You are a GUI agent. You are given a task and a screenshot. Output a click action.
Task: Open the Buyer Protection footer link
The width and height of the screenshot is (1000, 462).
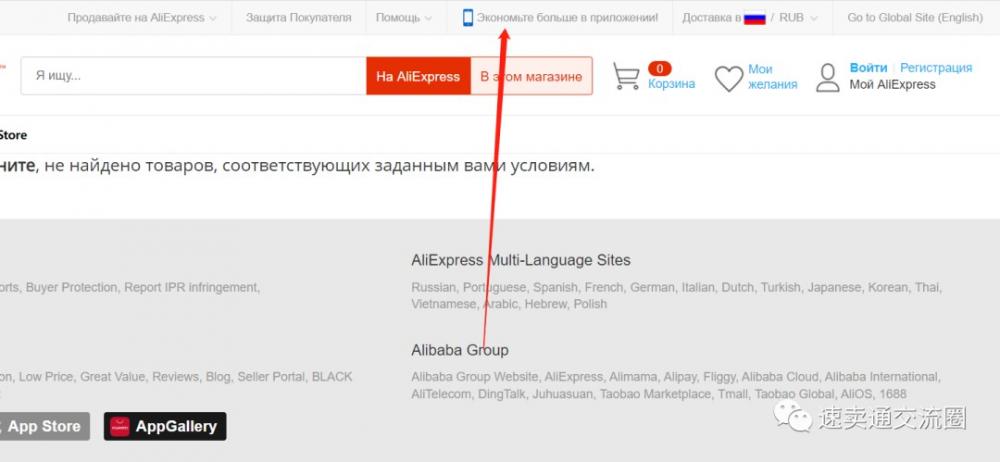71,288
